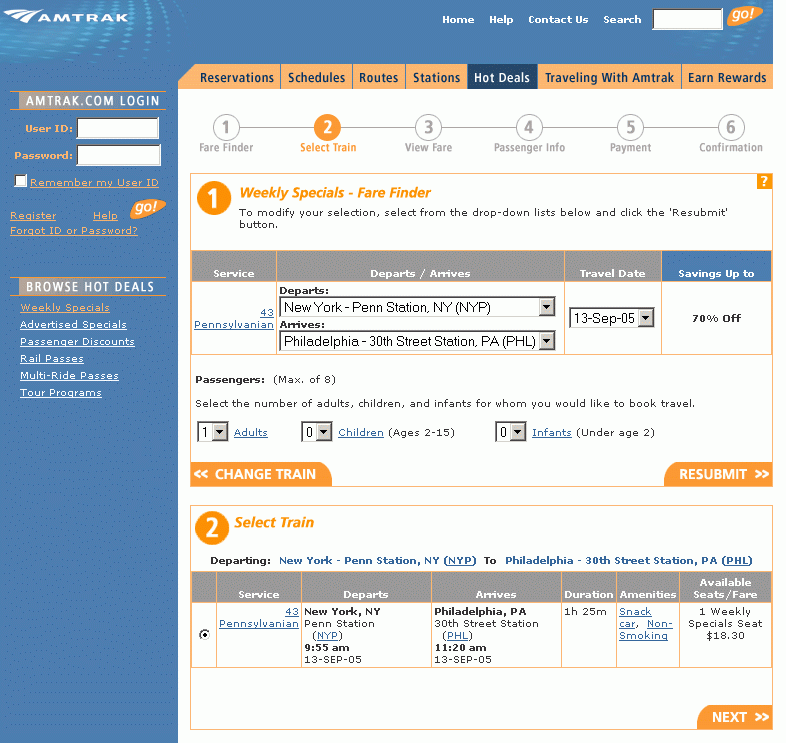
Task: Enable Remember my User ID checkbox
Action: click(21, 182)
